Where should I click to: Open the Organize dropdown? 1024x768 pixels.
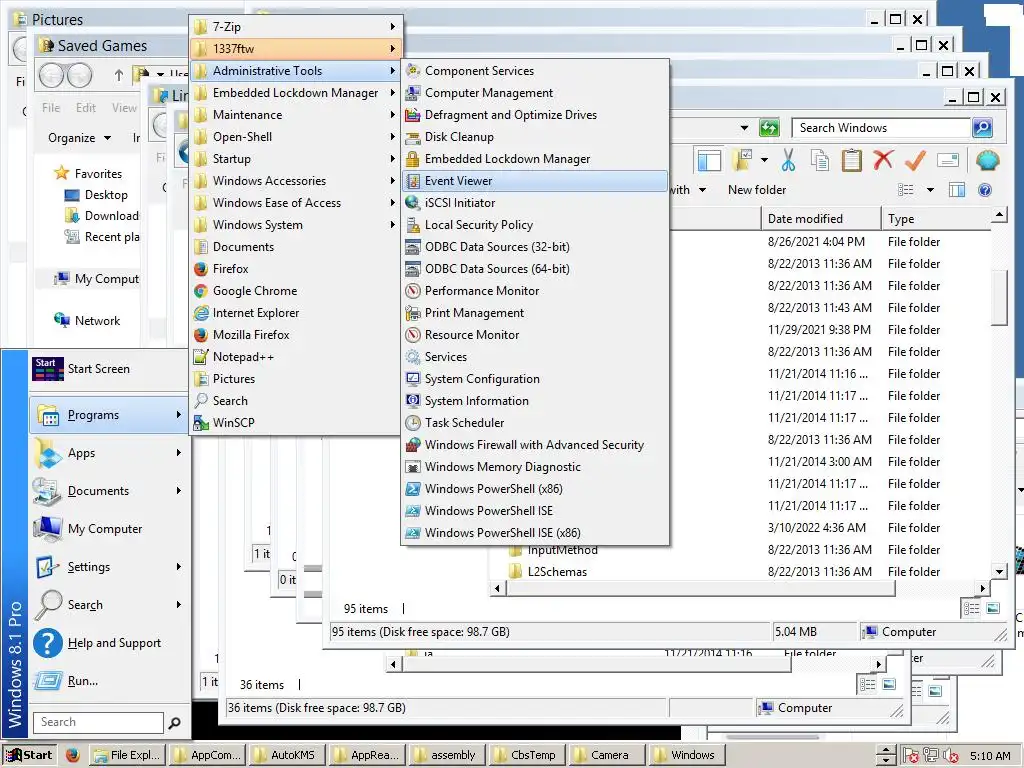click(x=79, y=138)
